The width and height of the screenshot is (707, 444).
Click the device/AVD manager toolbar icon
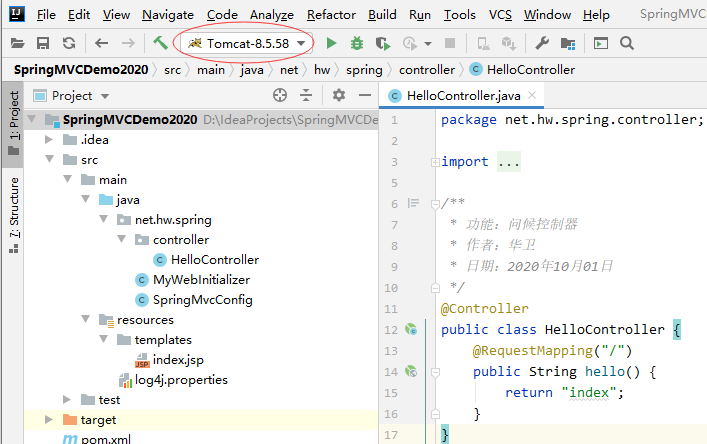pyautogui.click(x=483, y=43)
